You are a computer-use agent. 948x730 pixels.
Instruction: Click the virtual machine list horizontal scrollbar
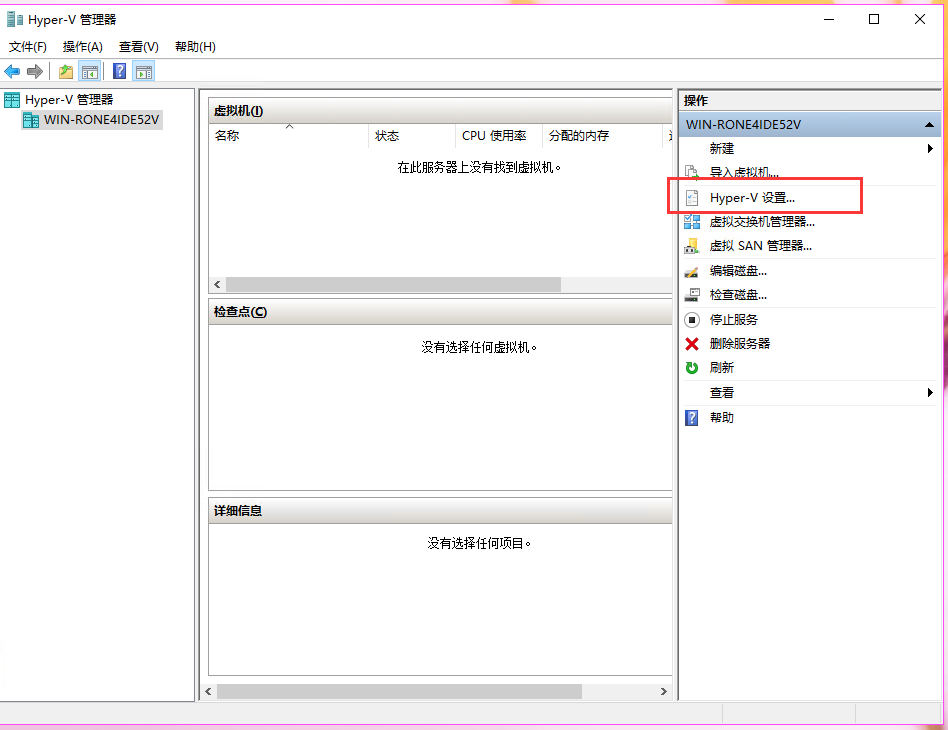click(x=394, y=284)
